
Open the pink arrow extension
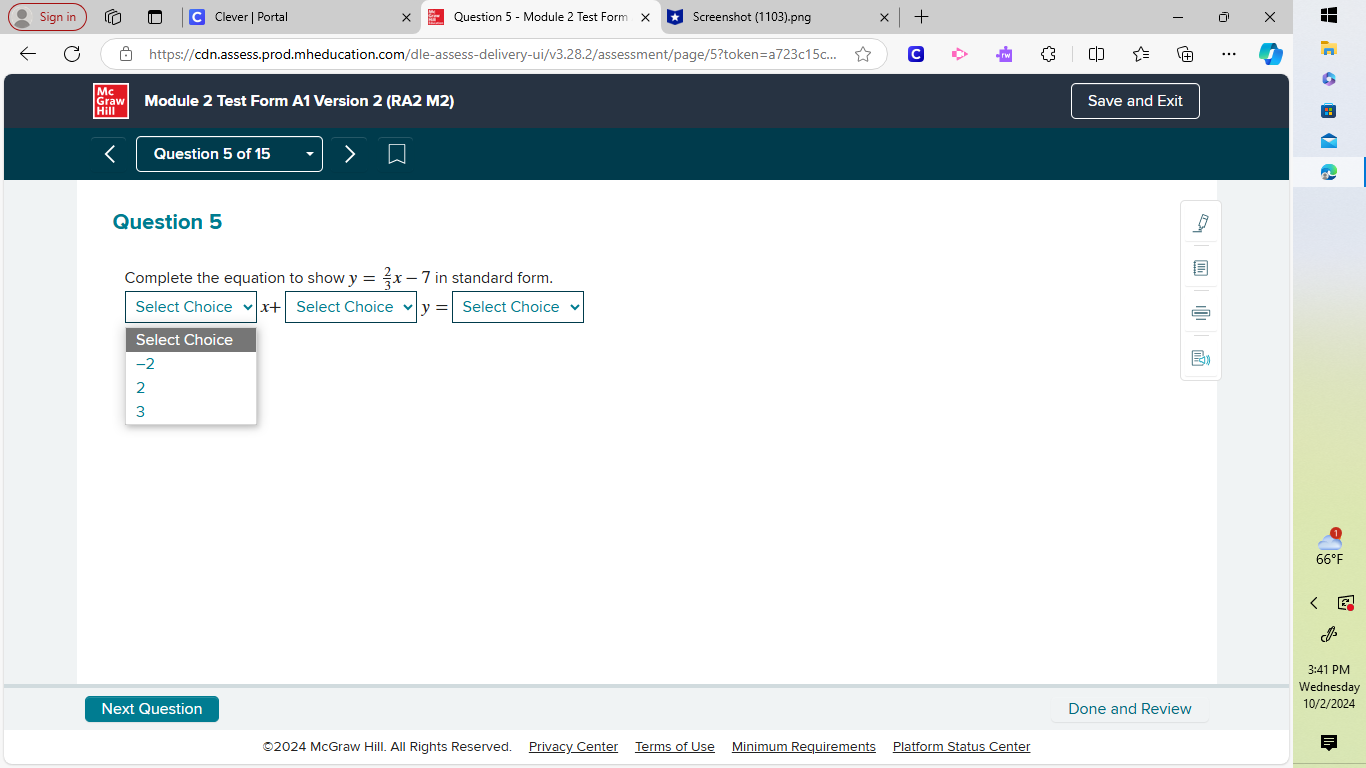(960, 54)
